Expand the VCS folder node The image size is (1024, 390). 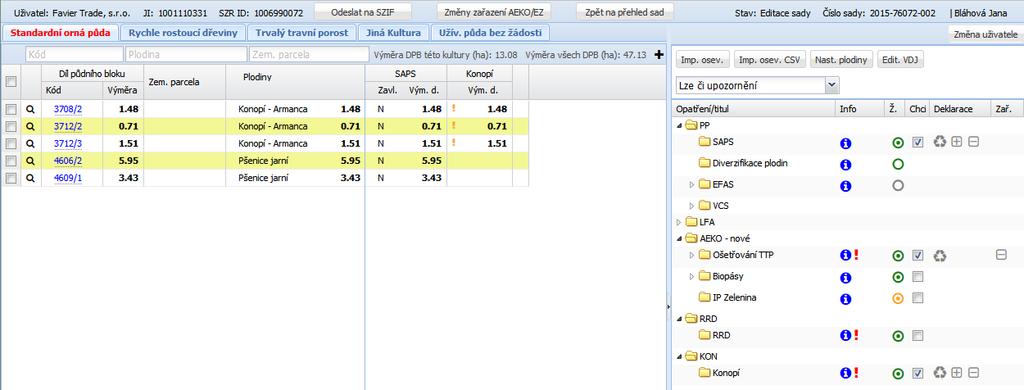click(692, 206)
